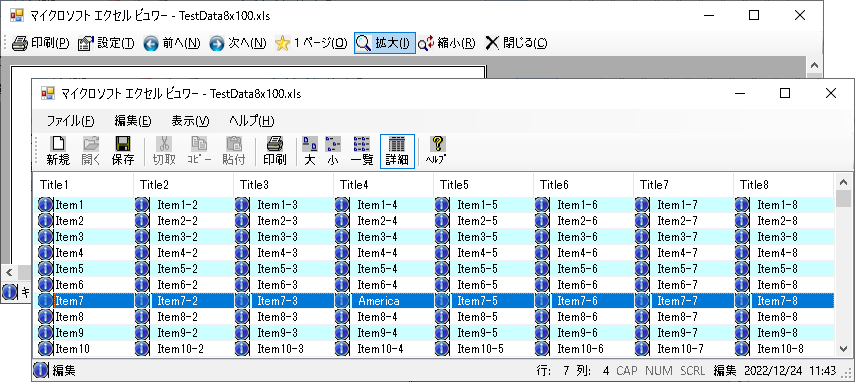Click the info icon next to Item1

[46, 205]
